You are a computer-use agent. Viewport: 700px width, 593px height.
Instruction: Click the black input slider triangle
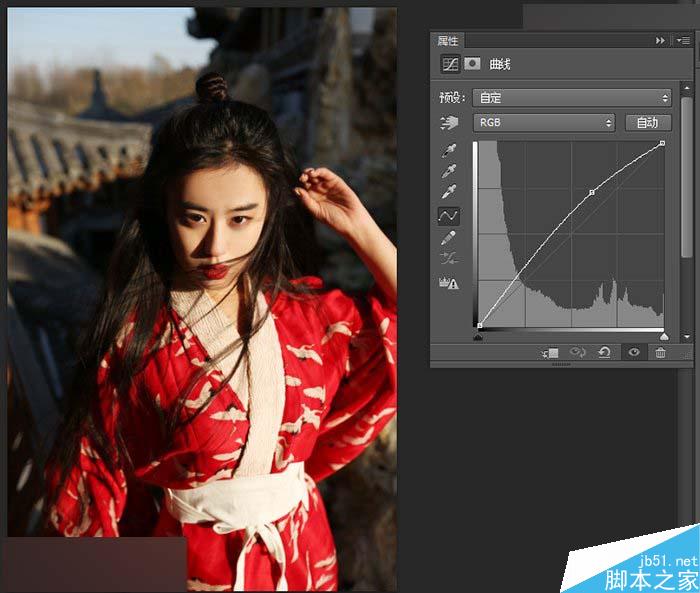click(478, 337)
